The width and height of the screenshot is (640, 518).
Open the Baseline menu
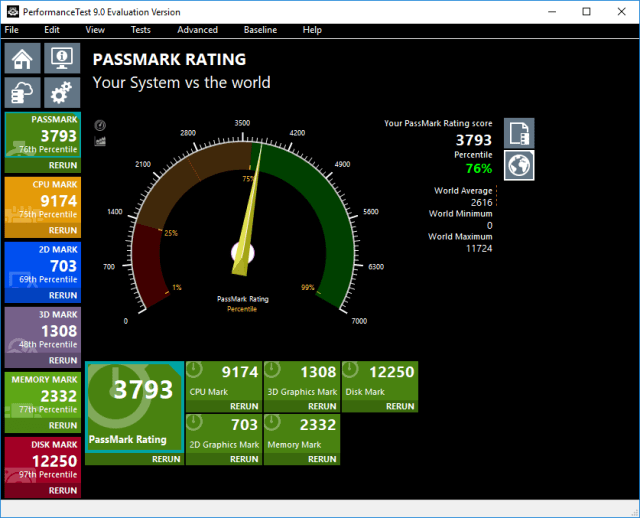click(x=260, y=30)
